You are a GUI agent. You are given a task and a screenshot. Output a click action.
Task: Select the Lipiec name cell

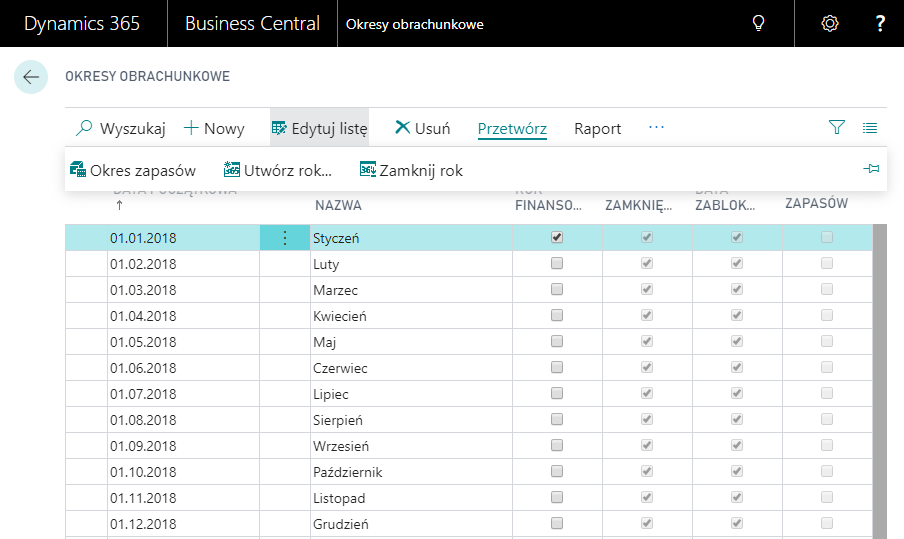pyautogui.click(x=411, y=394)
